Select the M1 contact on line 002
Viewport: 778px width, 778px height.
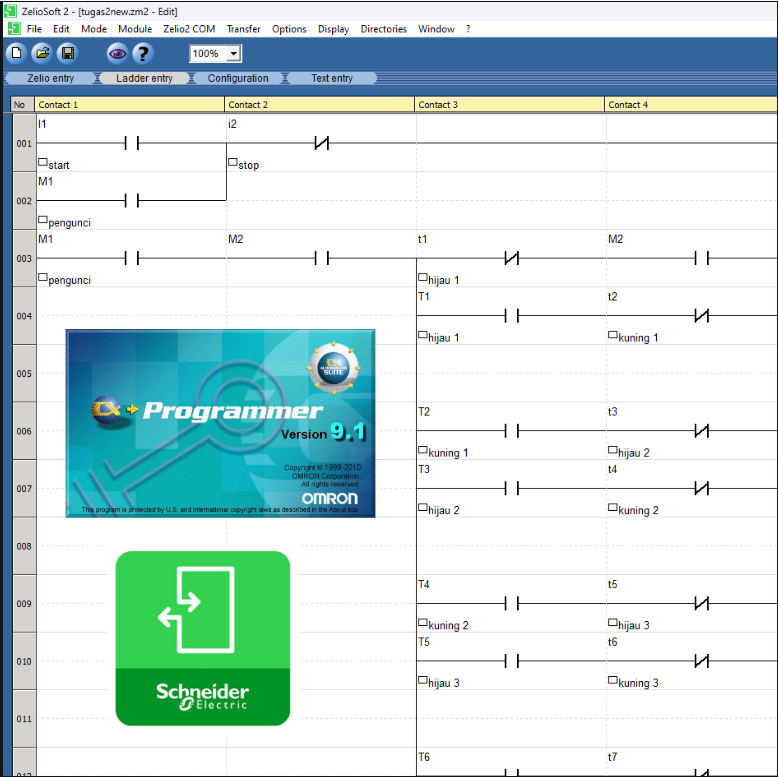point(131,201)
